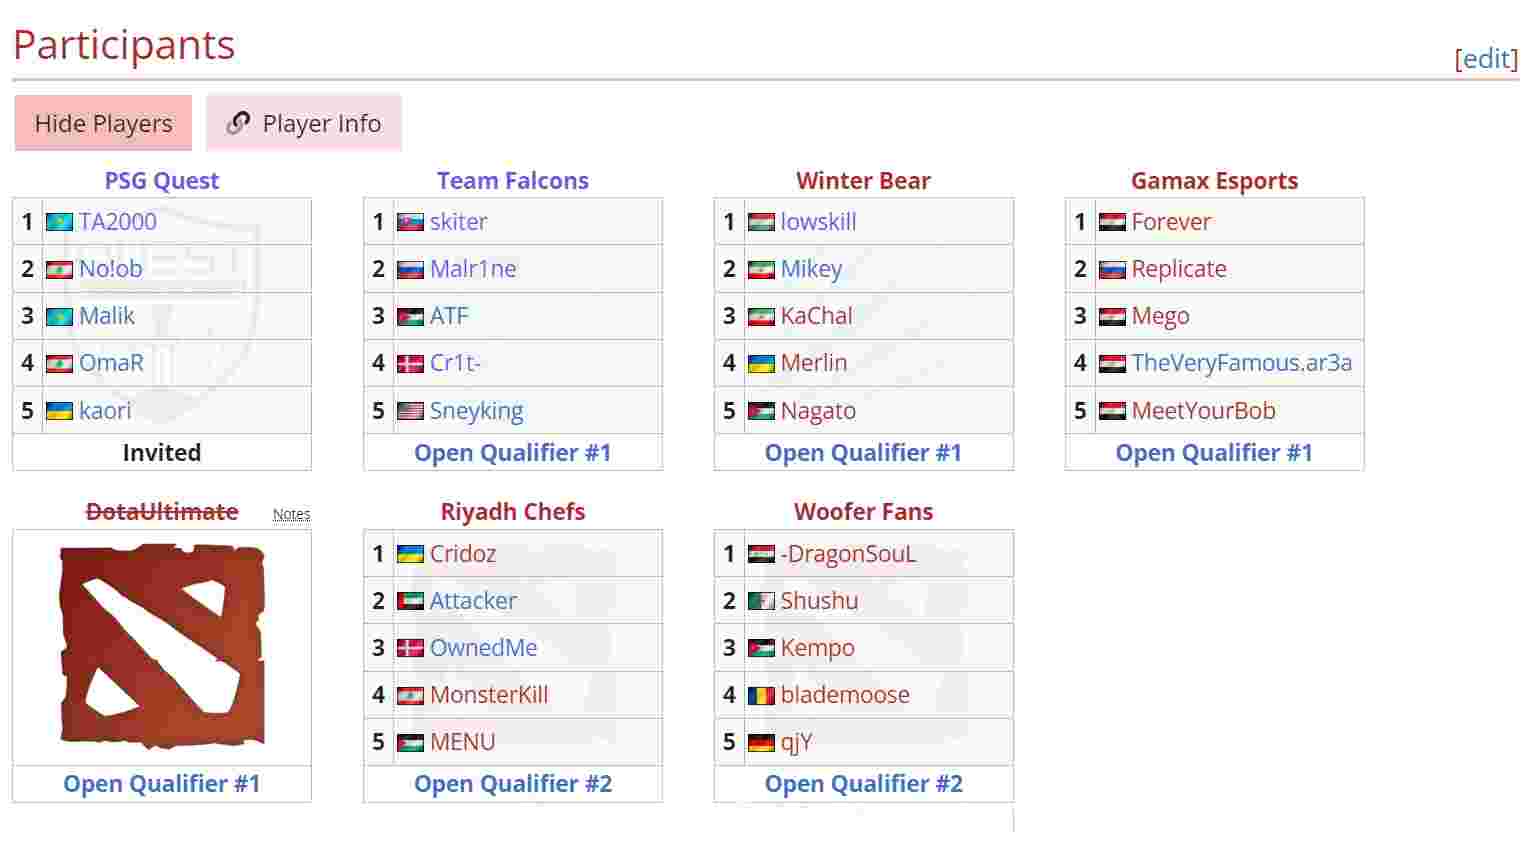Click the flag icon next to skiter

pyautogui.click(x=410, y=222)
